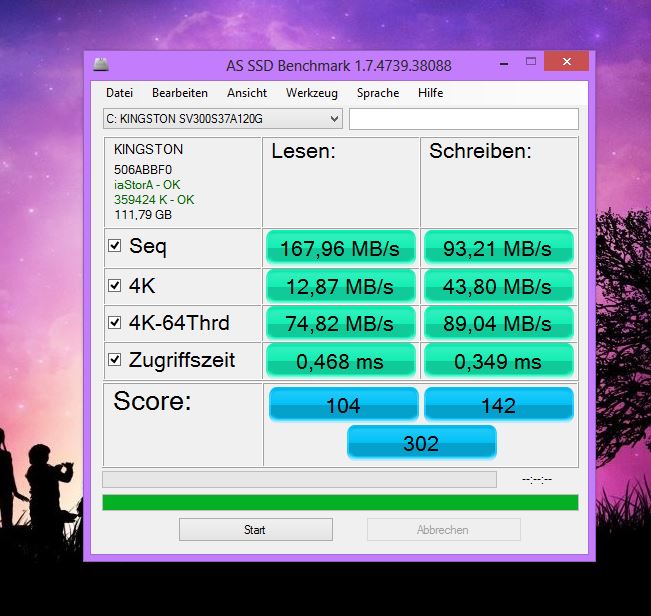Click the iaStorA - OK driver status
This screenshot has width=651, height=616.
[x=147, y=185]
